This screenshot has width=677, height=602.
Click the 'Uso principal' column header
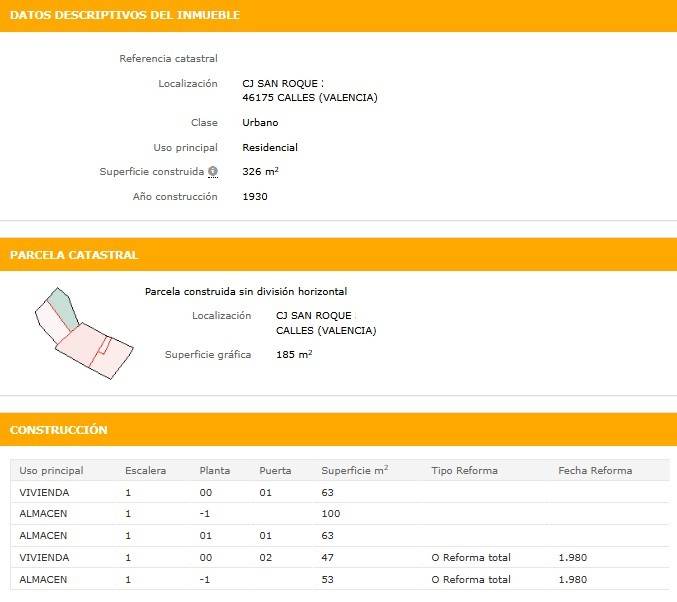[x=51, y=471]
